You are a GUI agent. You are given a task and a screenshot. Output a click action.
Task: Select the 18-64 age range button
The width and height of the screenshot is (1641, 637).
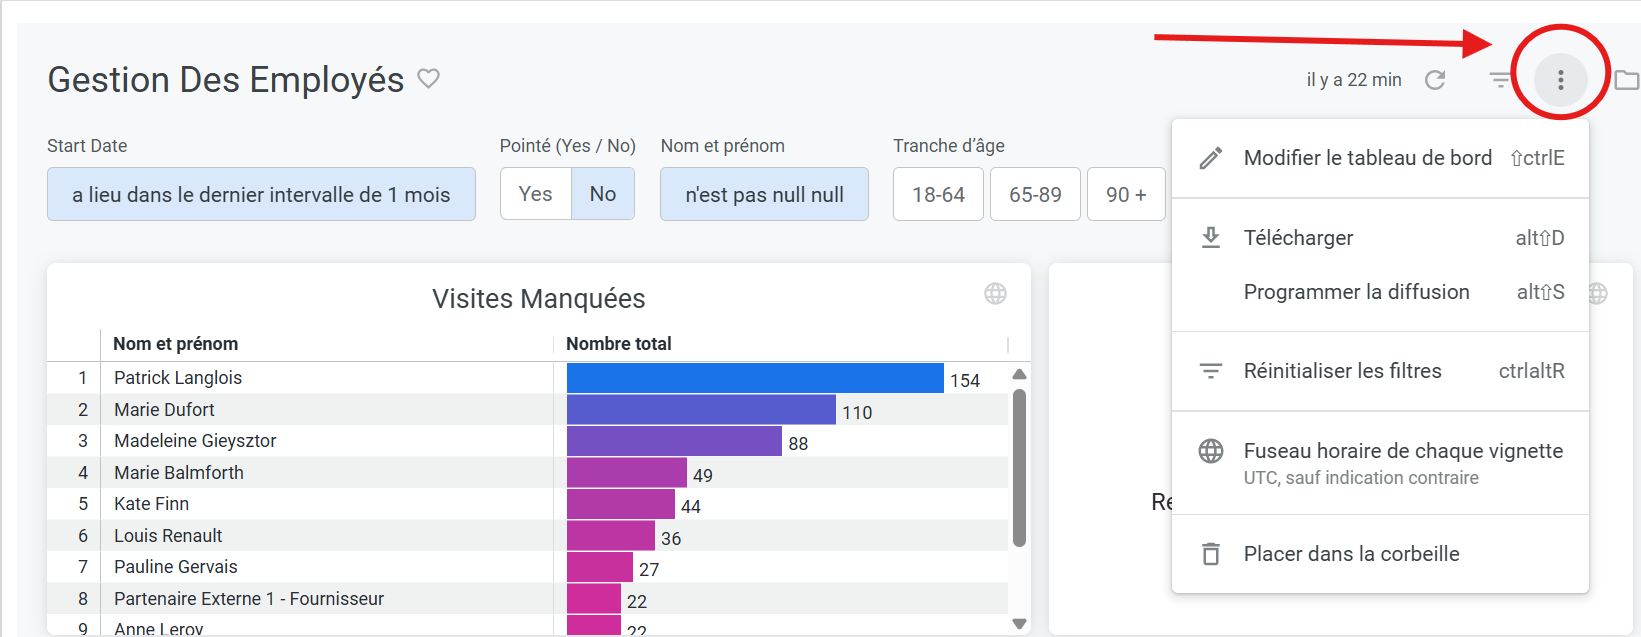tap(938, 194)
